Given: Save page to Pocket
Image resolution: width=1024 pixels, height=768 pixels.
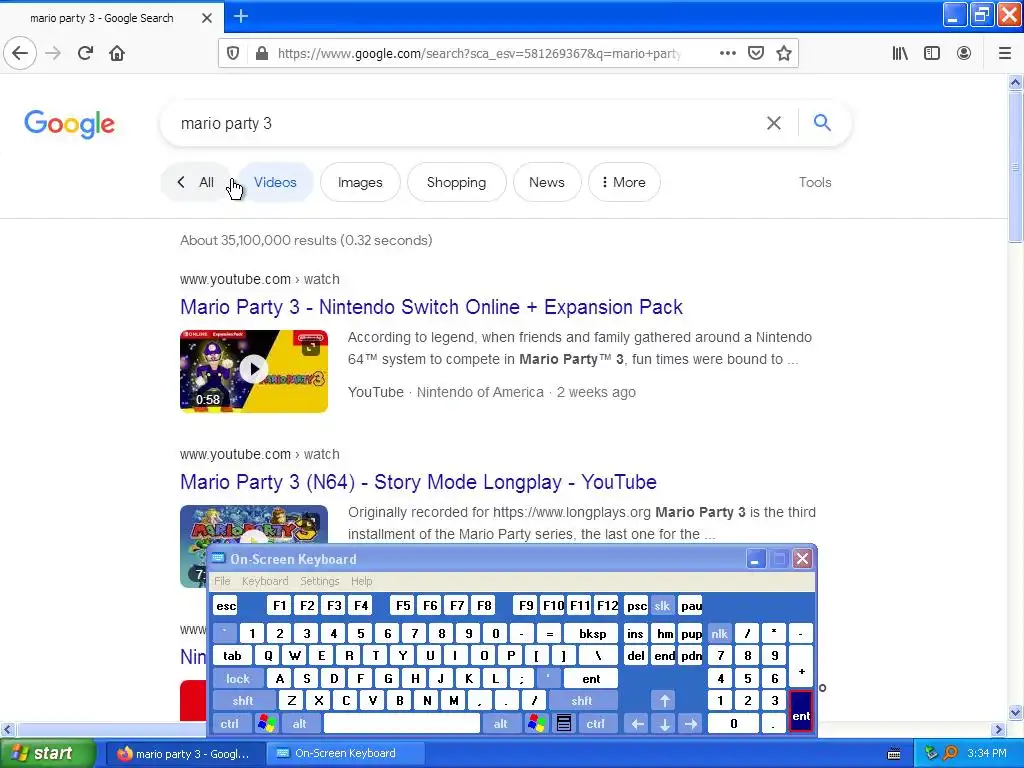Looking at the screenshot, I should pos(756,53).
